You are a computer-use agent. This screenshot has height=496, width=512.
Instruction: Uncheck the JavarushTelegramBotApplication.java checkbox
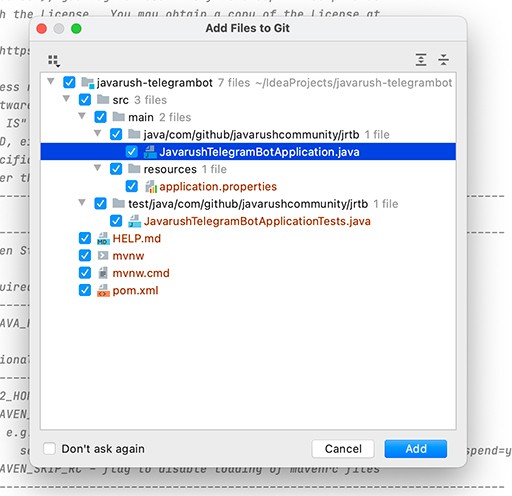click(x=132, y=152)
